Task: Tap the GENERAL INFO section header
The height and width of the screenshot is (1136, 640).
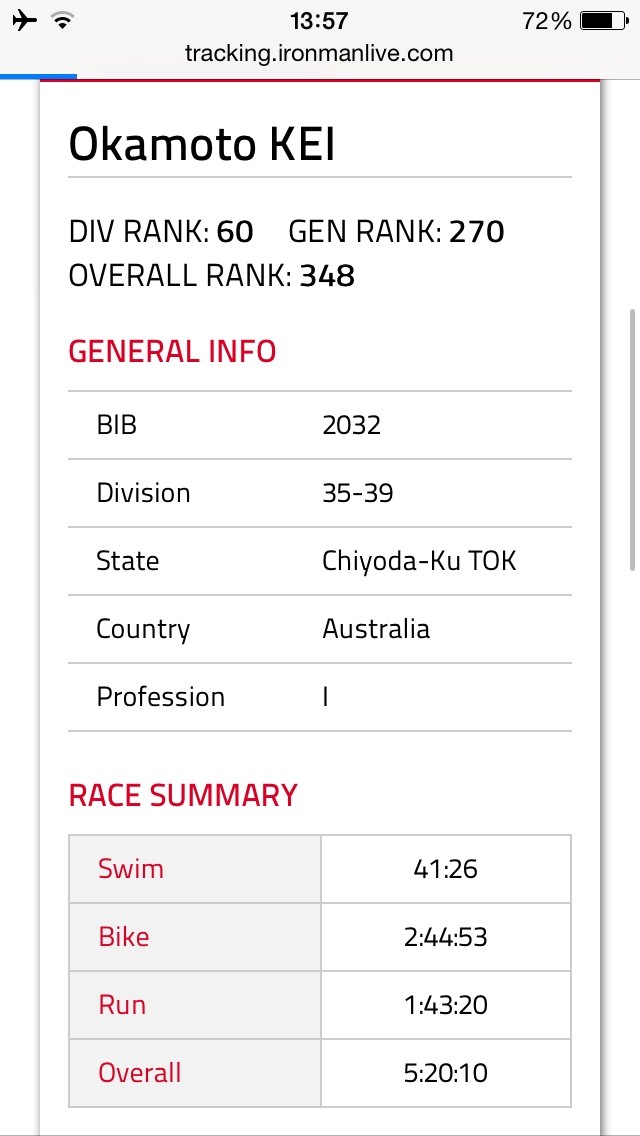Action: 173,351
